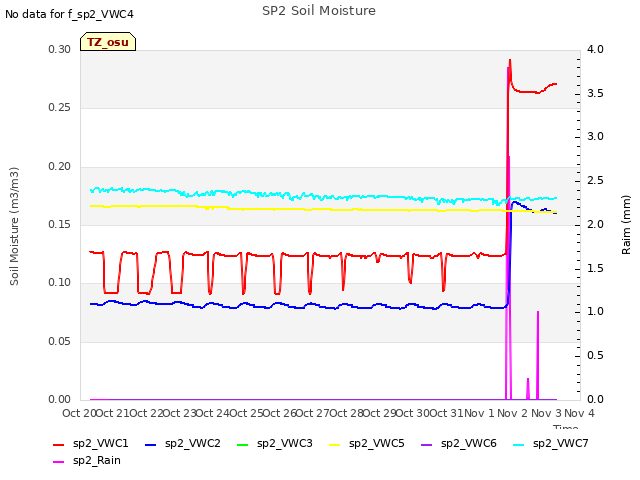Click the 3.0 right axis tick label
Screen dimensions: 640x480
pos(595,137)
